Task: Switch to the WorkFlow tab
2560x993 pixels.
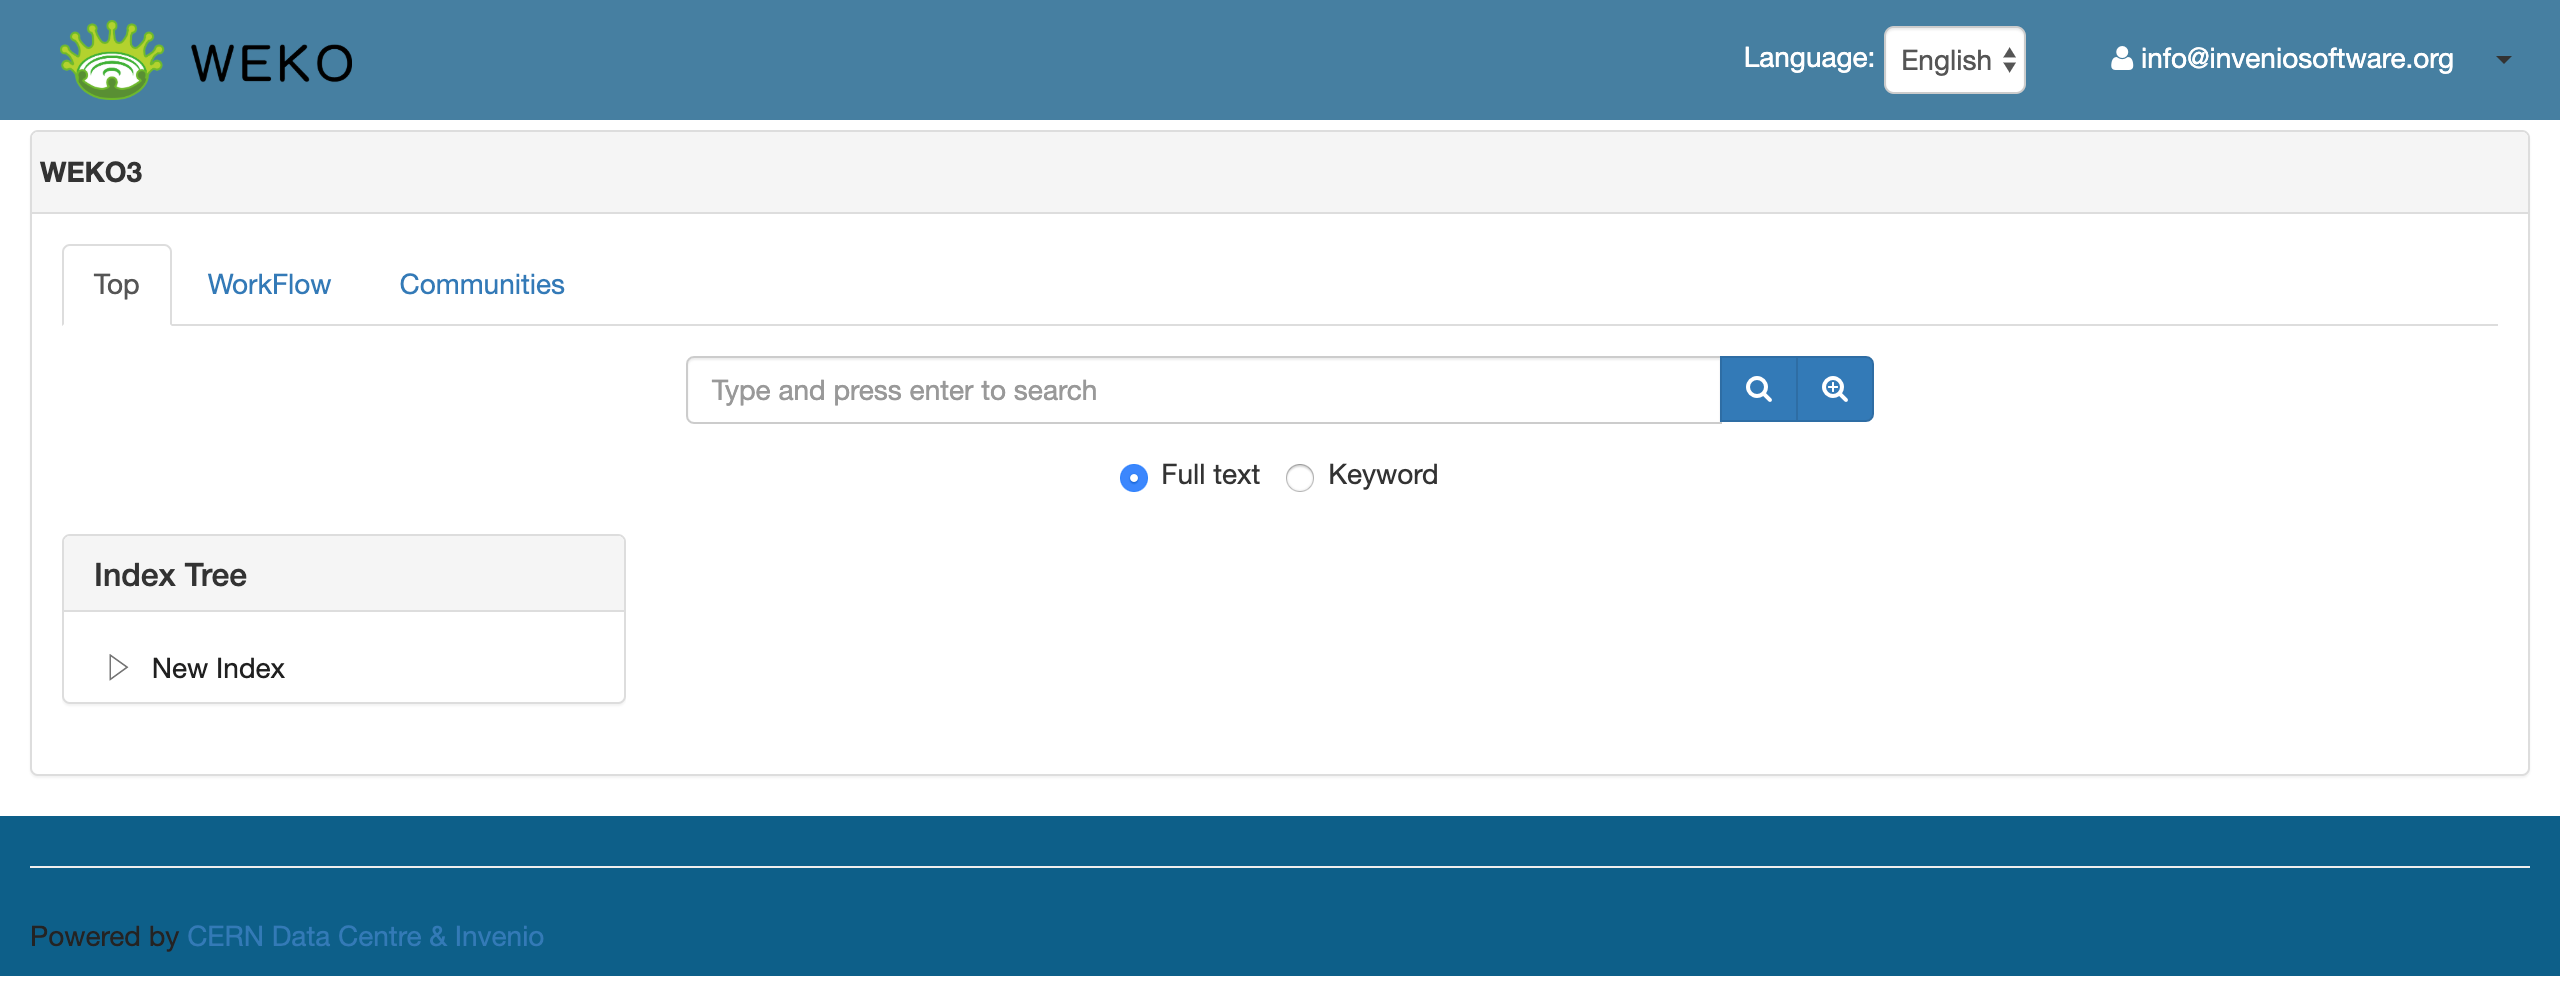Action: pyautogui.click(x=269, y=285)
